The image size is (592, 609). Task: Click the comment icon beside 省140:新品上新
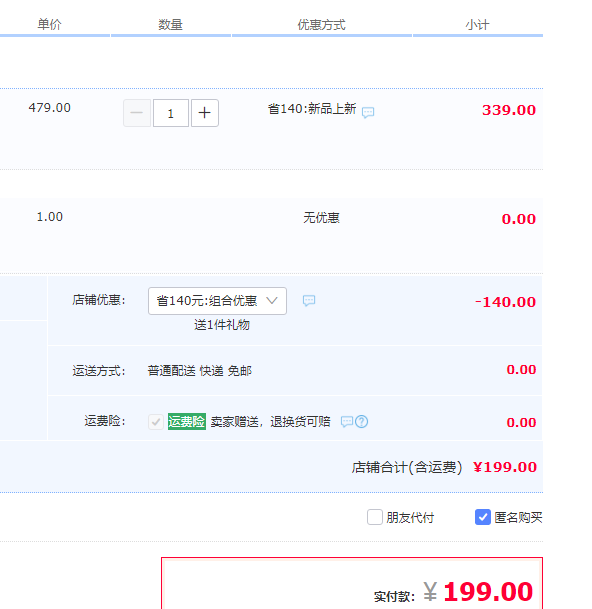click(368, 113)
